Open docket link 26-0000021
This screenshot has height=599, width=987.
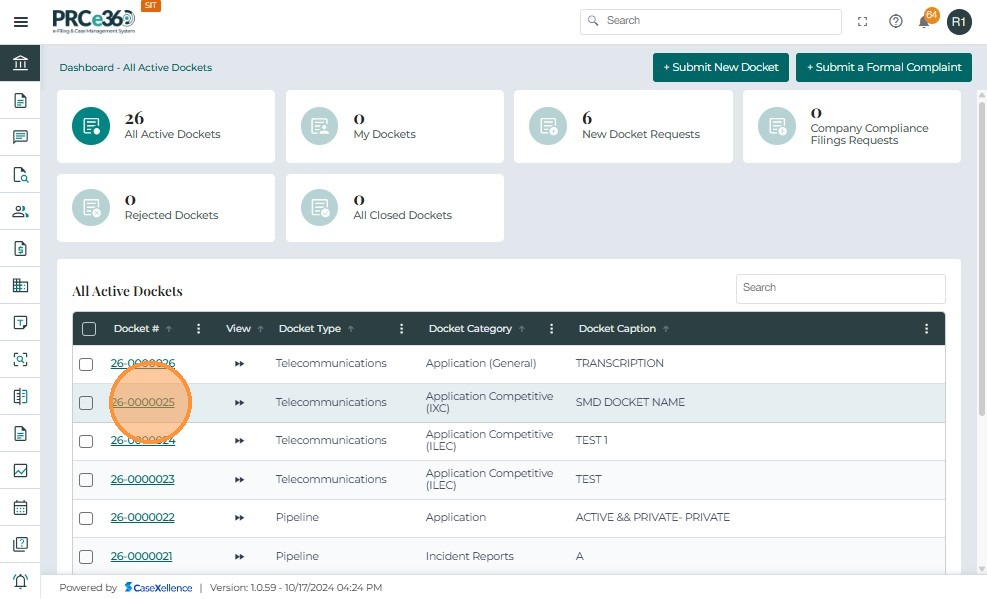pyautogui.click(x=142, y=556)
